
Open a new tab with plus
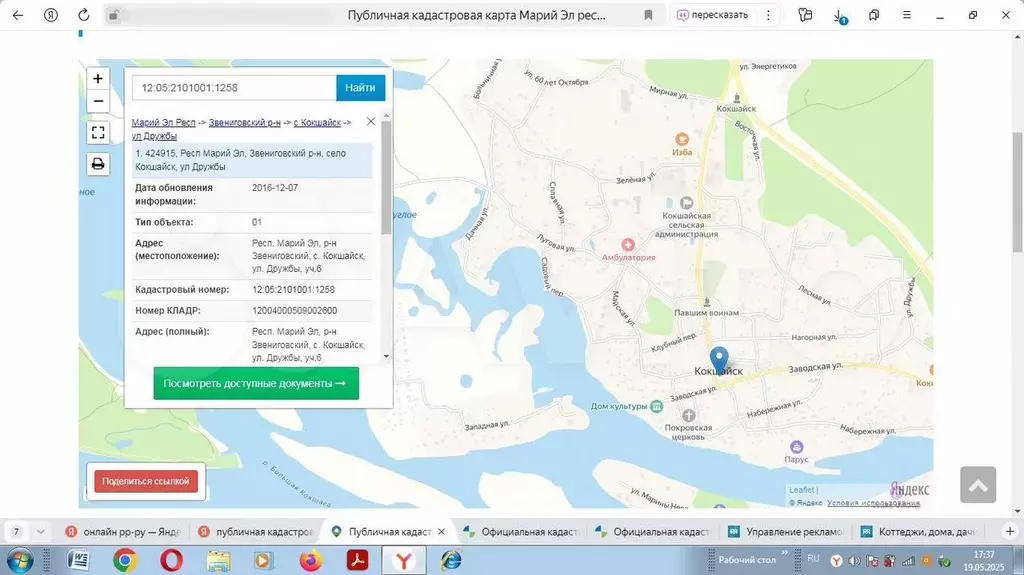click(1010, 531)
